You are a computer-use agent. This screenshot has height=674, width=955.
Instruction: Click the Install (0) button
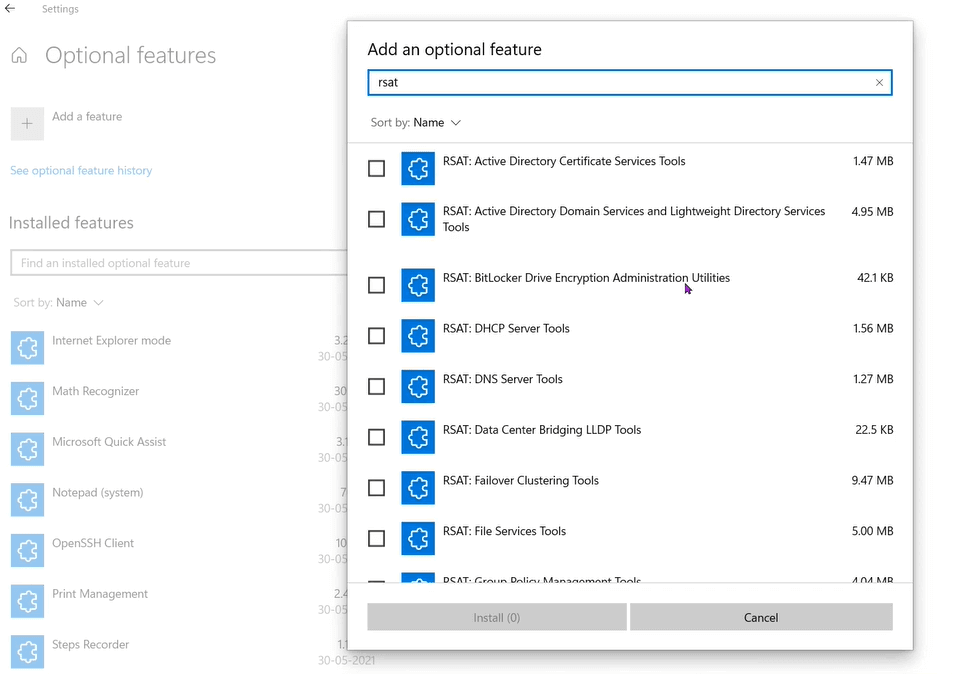coord(497,618)
